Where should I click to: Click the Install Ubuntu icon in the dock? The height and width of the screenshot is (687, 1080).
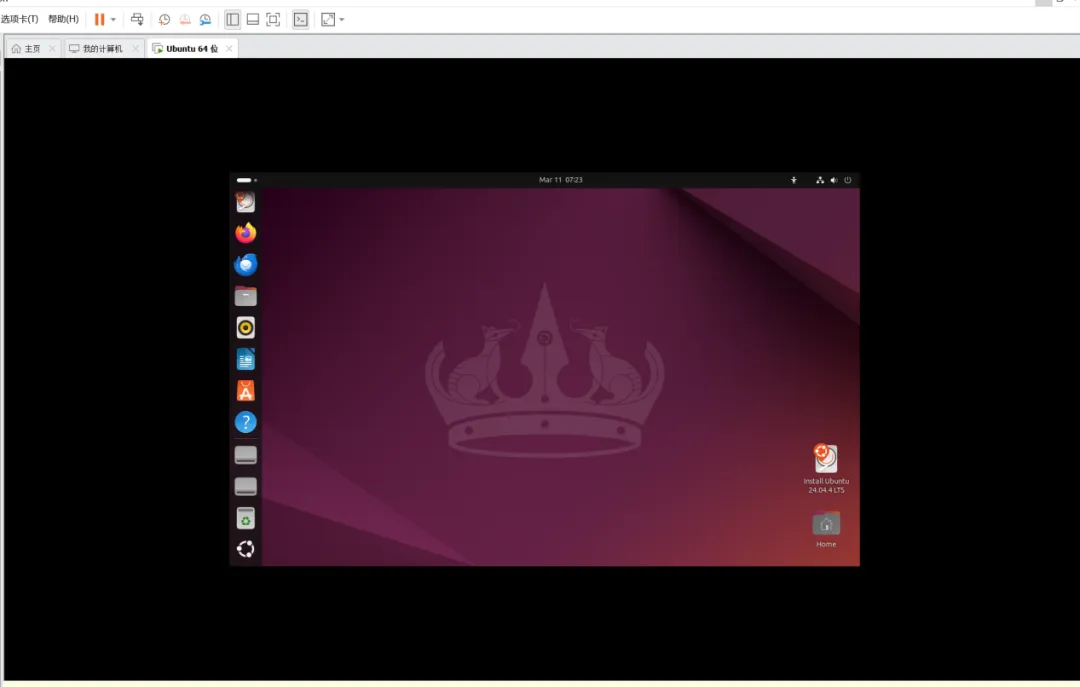246,202
